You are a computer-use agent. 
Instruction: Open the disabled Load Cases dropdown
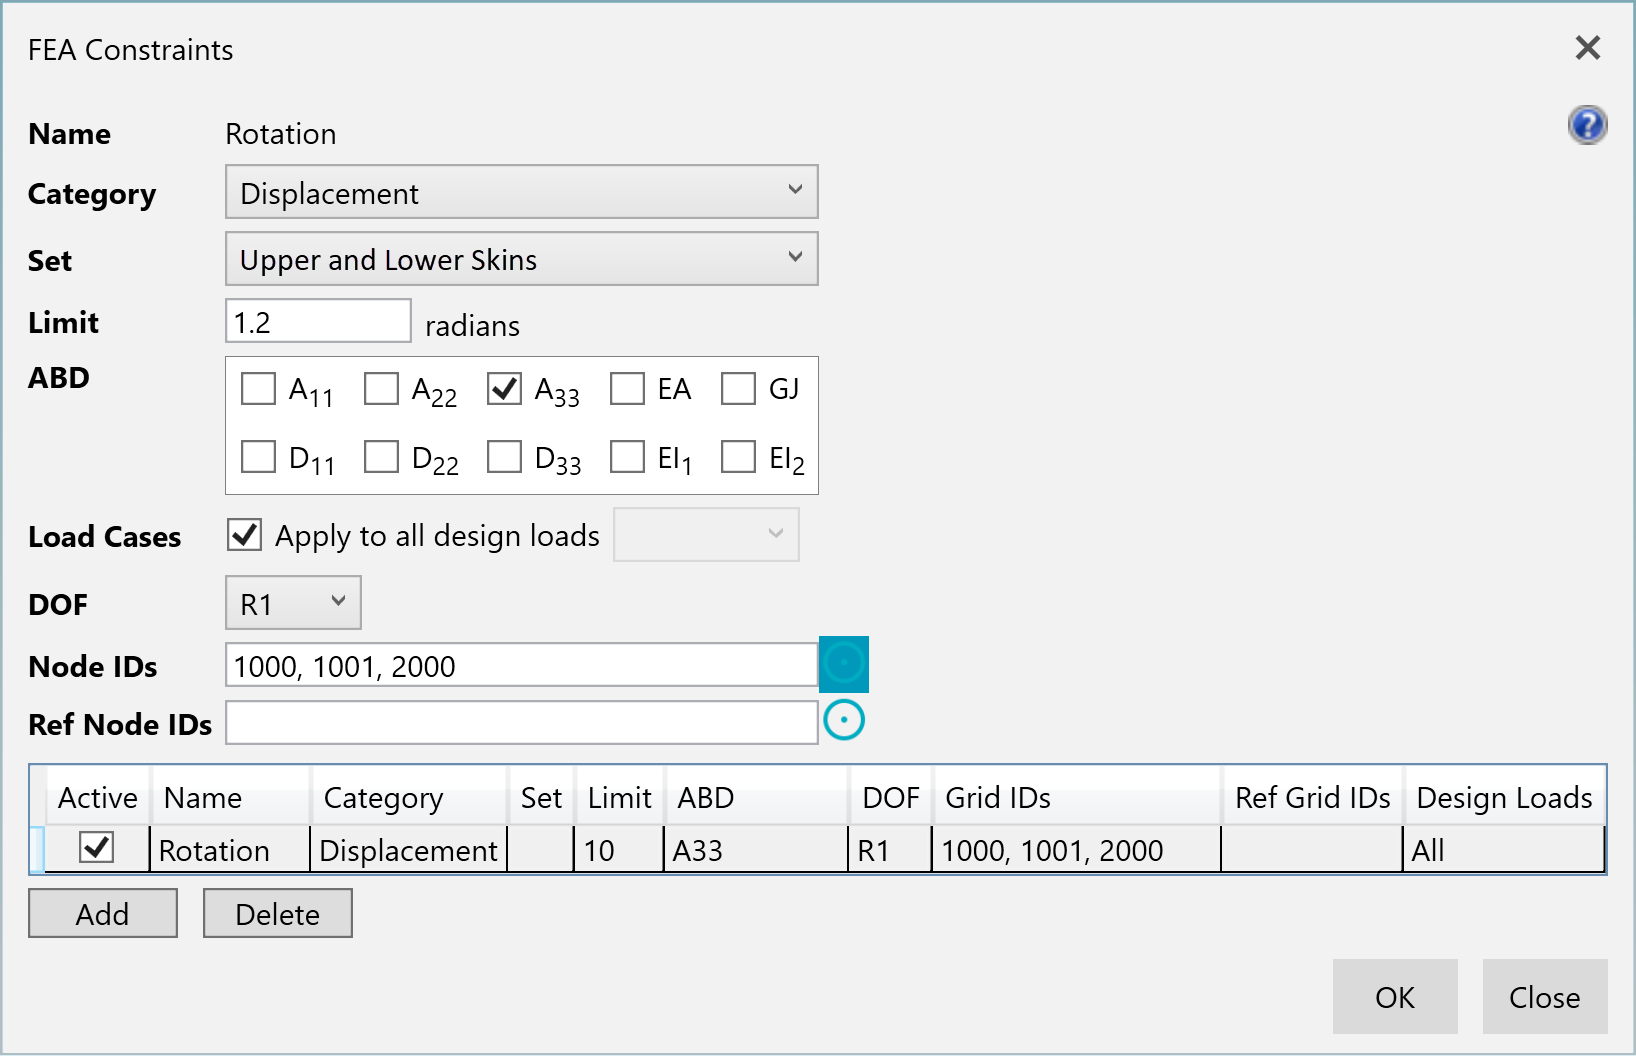[x=706, y=535]
